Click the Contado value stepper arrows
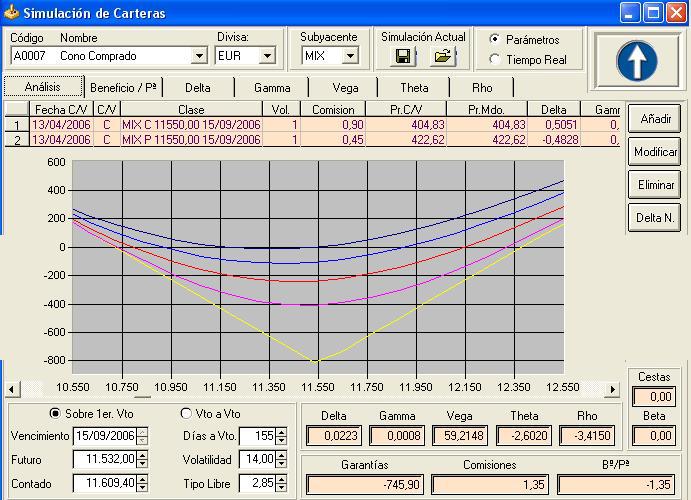Viewport: 691px width, 500px height. click(x=142, y=483)
